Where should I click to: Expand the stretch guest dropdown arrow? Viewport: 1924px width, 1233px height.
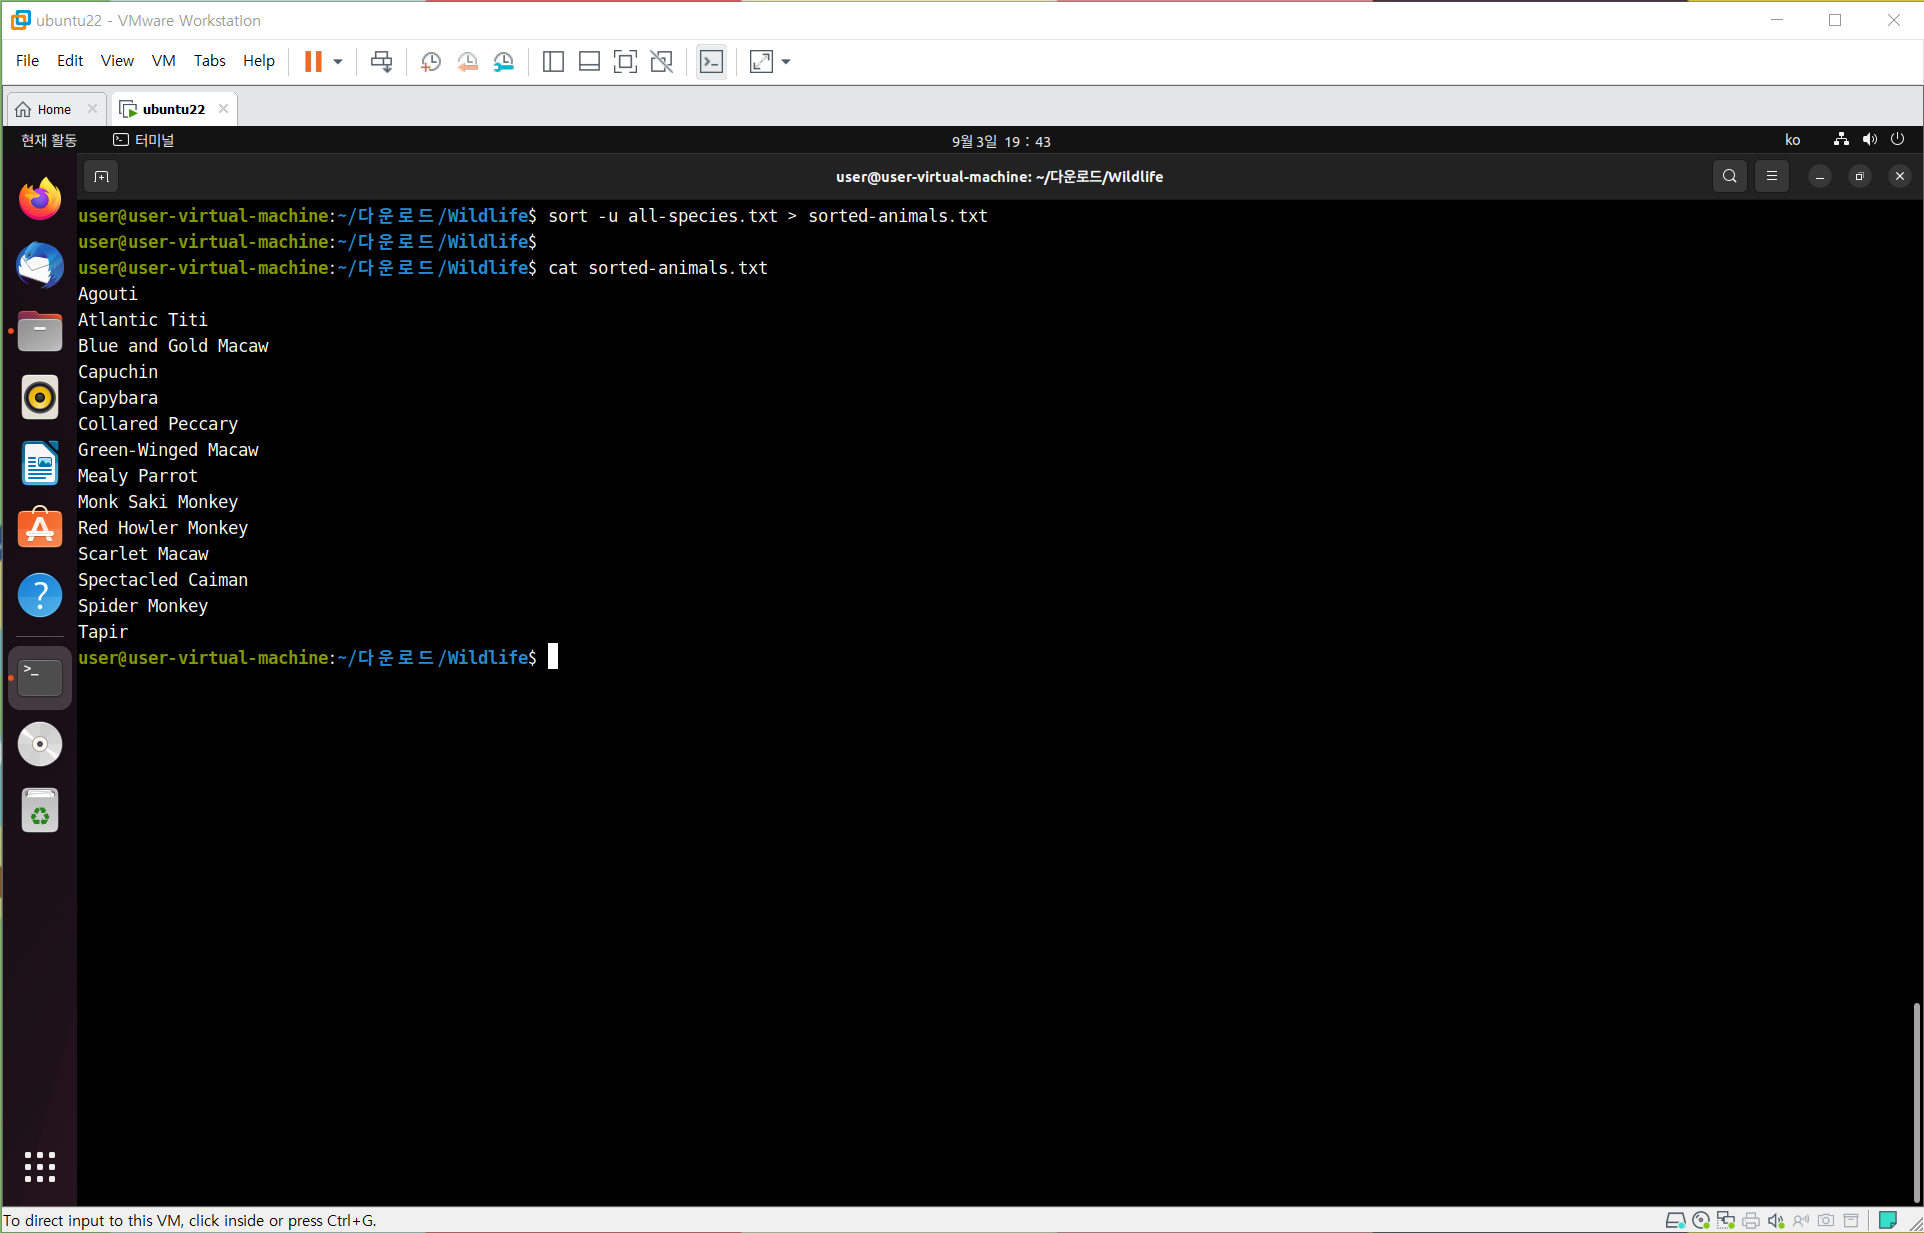[786, 62]
